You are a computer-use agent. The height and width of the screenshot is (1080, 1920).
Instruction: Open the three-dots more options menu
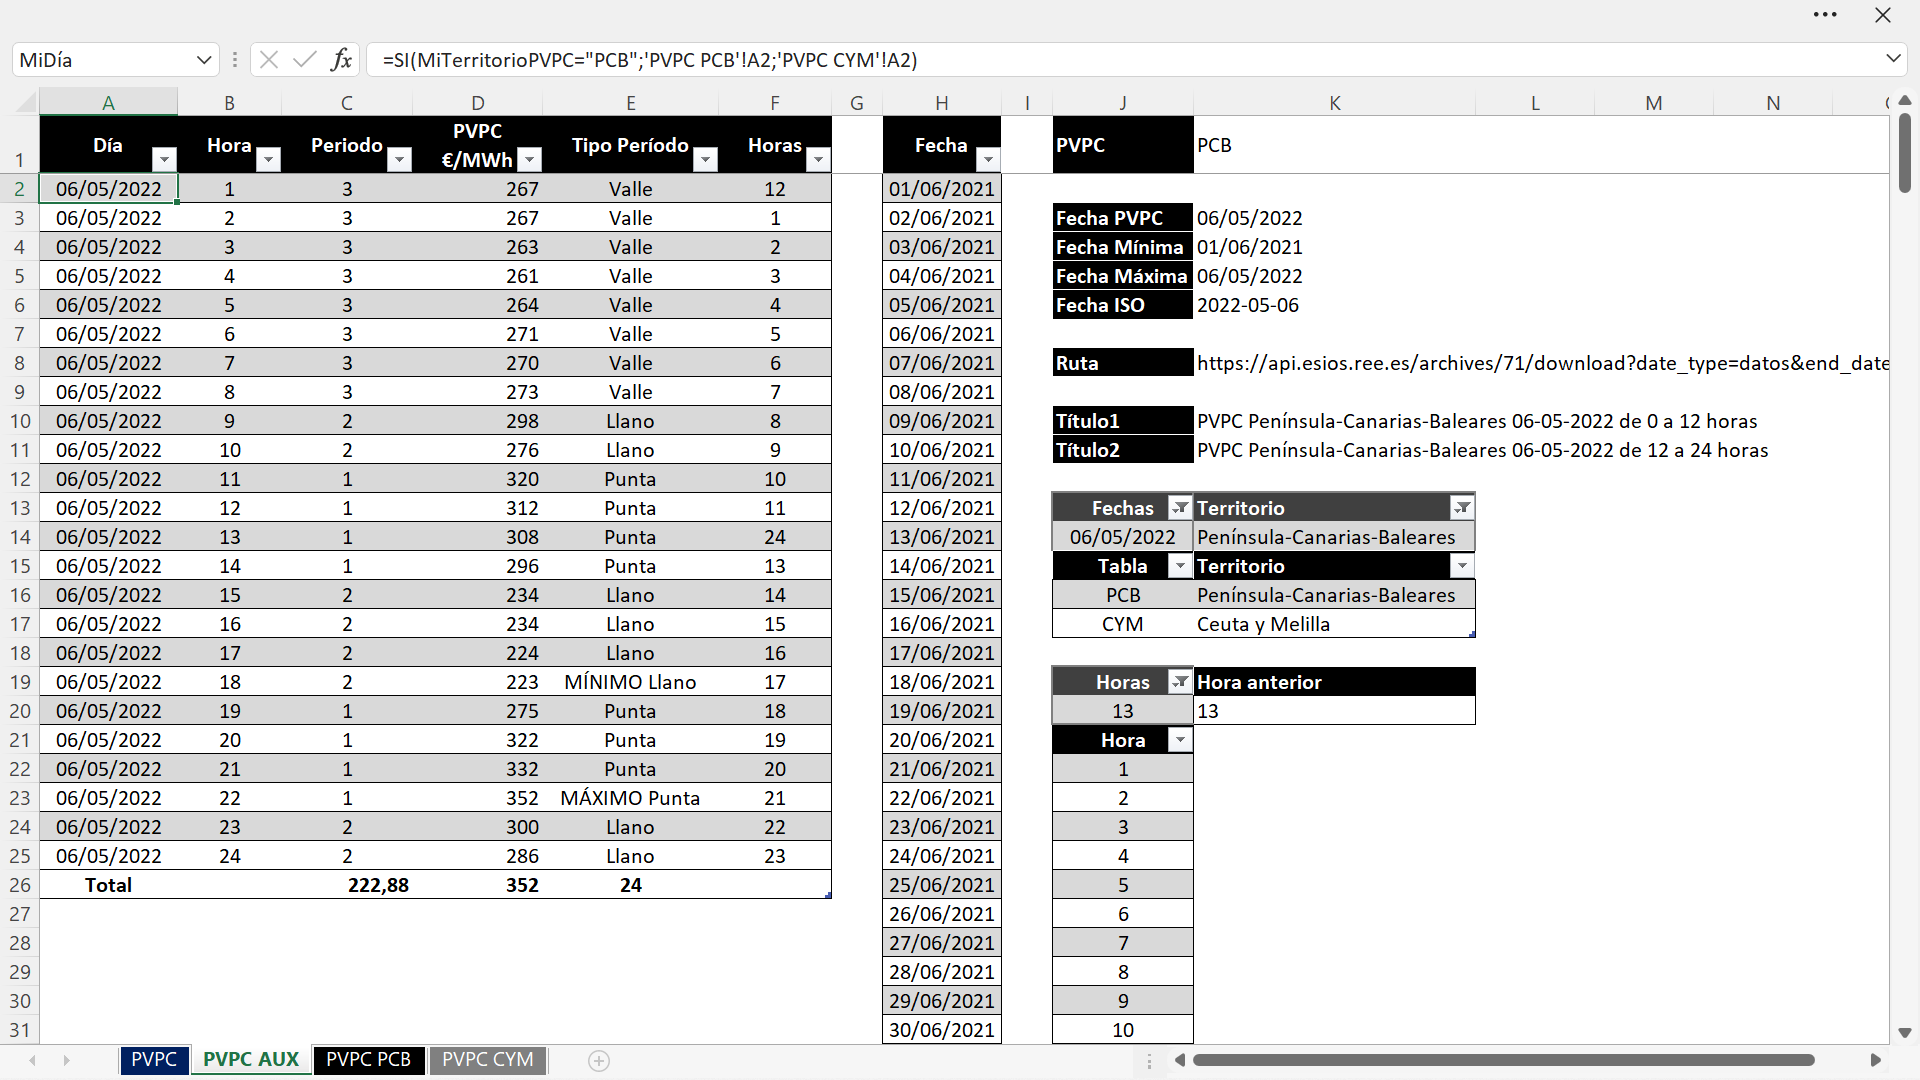point(1825,15)
